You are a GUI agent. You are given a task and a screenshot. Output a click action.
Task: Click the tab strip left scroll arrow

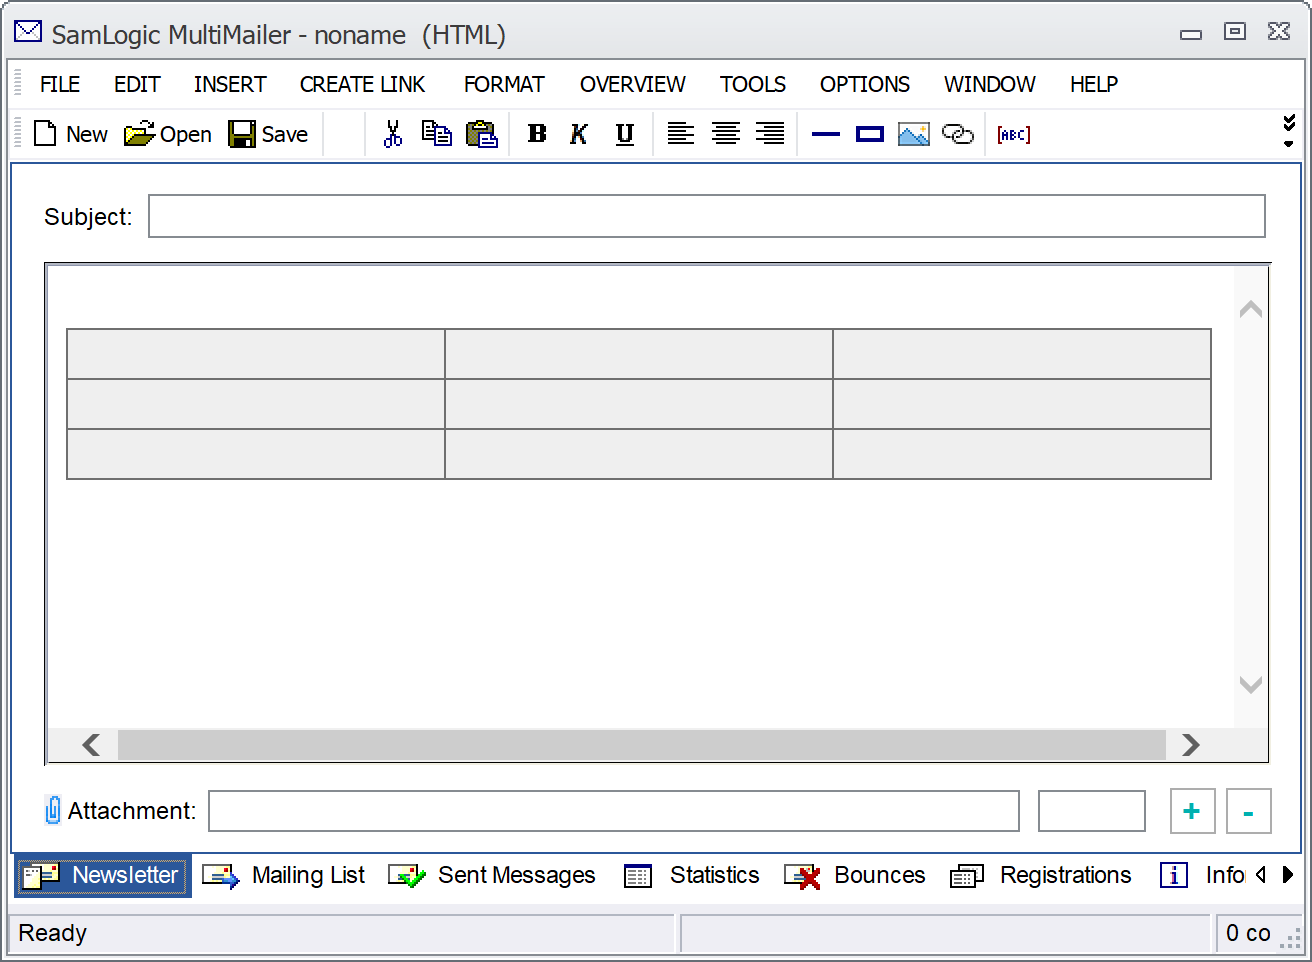tap(1261, 875)
